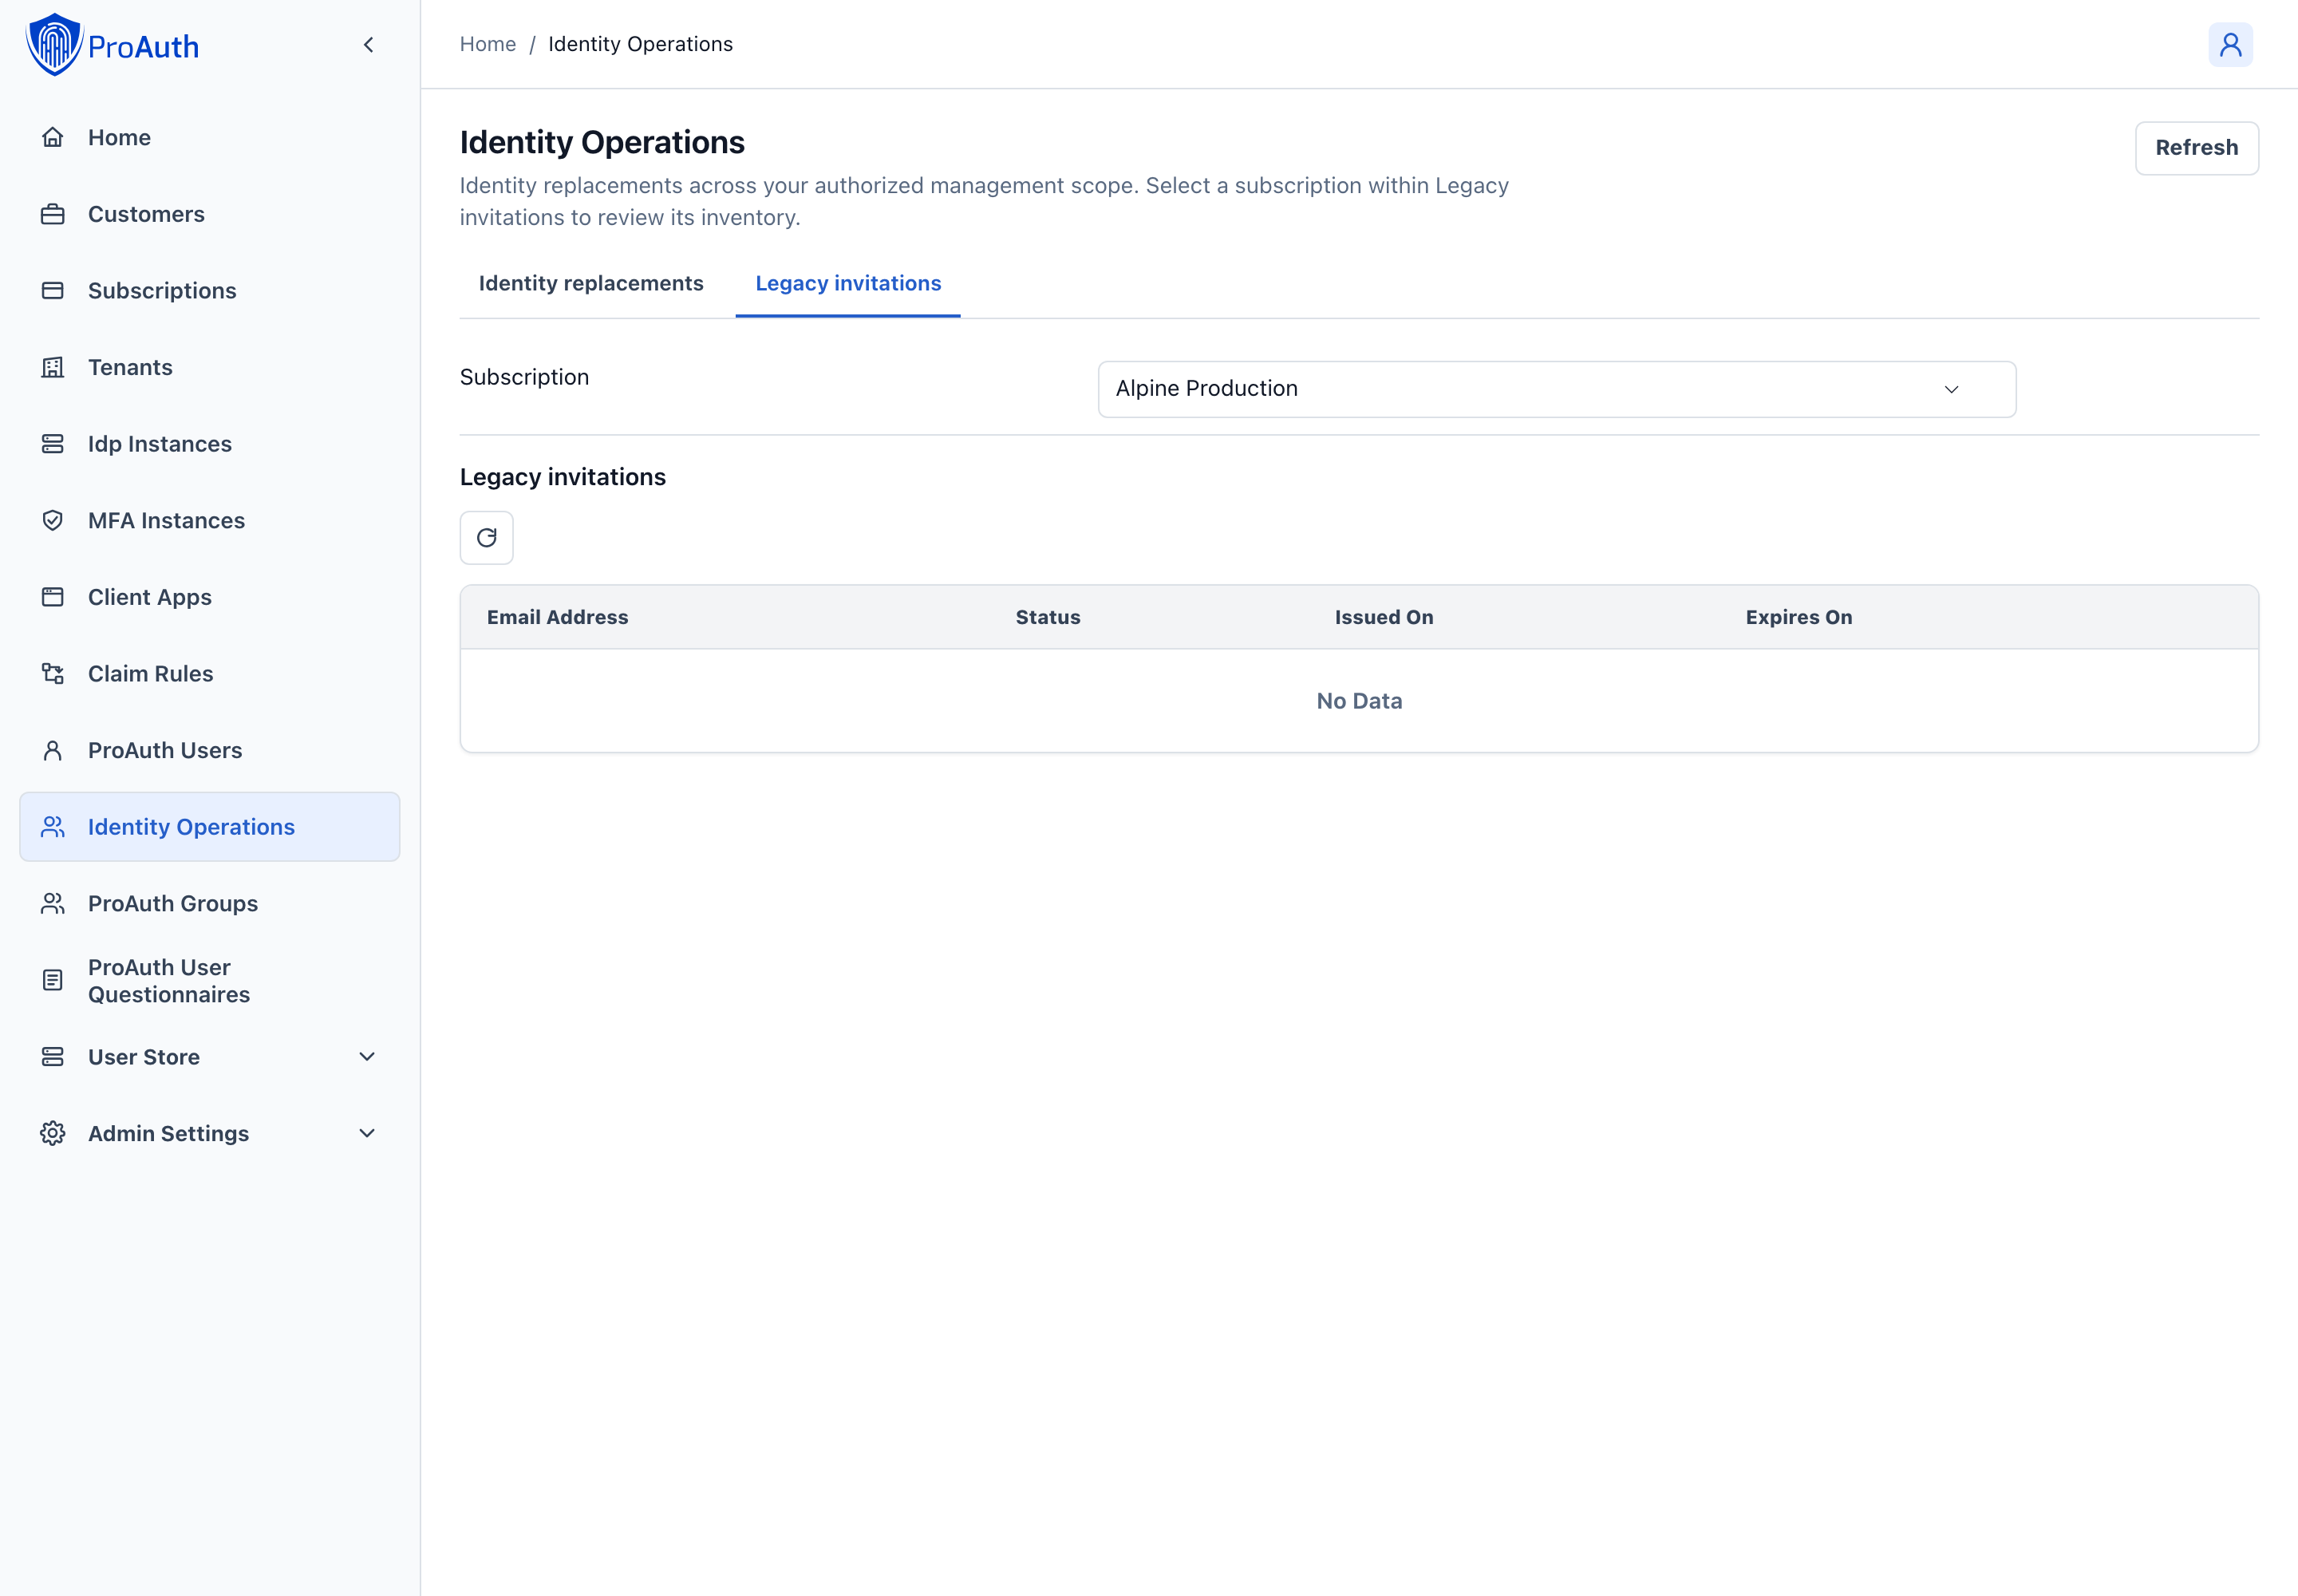Viewport: 2298px width, 1596px height.
Task: Click the Status column header
Action: (1048, 617)
